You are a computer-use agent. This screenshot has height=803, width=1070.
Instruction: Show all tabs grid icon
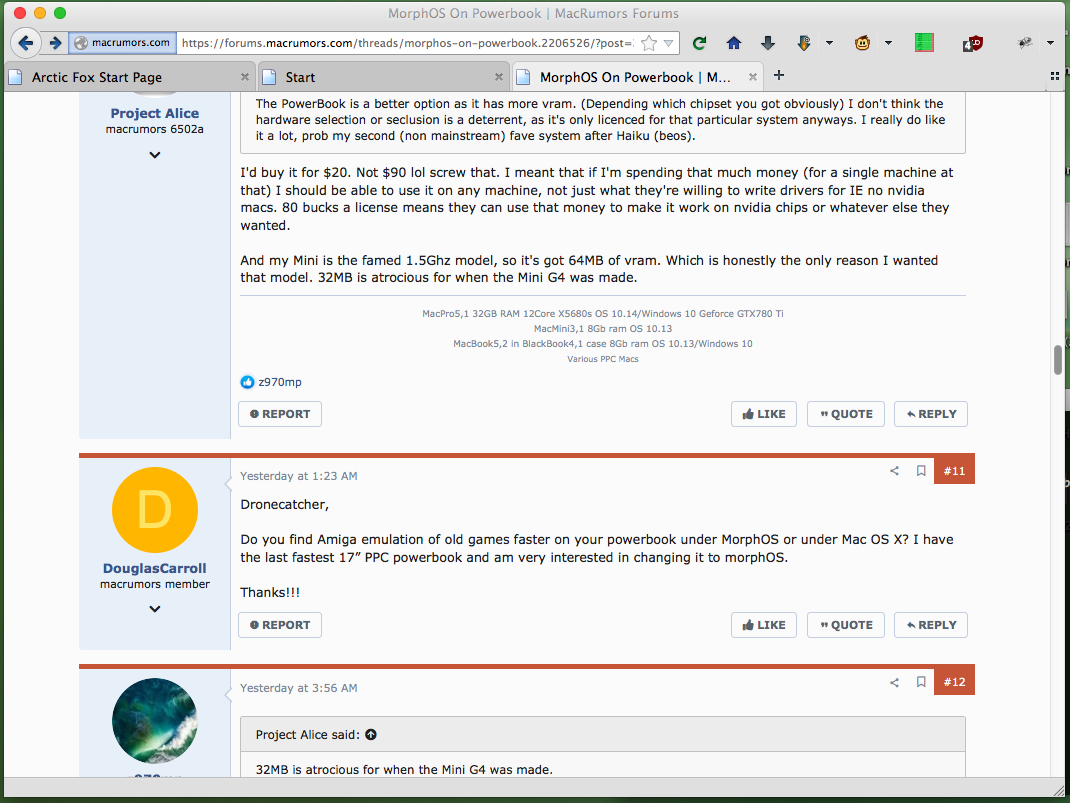tap(1054, 76)
